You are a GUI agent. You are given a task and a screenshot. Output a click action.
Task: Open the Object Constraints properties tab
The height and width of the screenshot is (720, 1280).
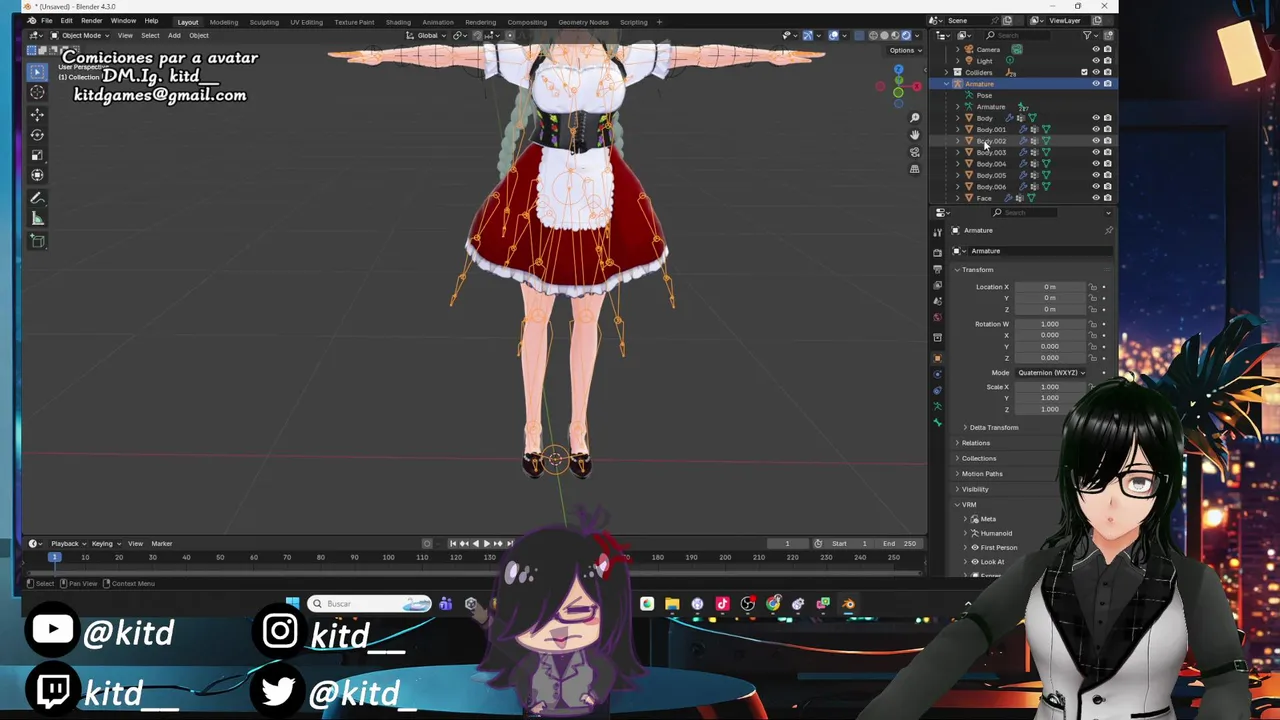937,390
